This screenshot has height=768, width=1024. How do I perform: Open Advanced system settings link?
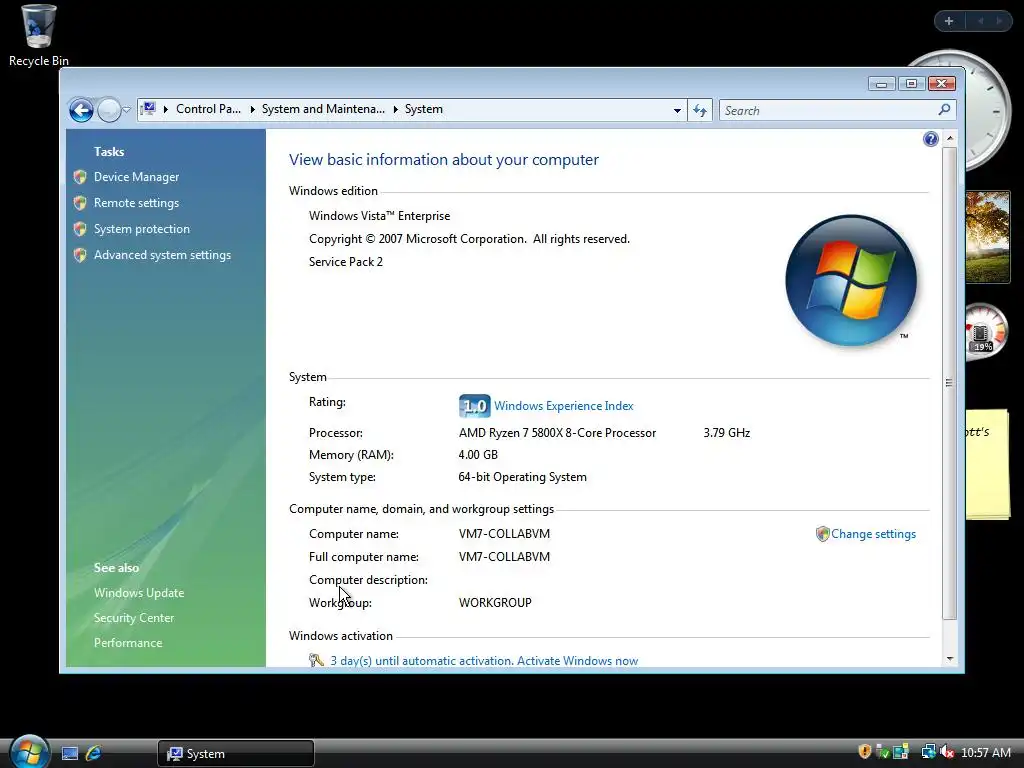coord(162,255)
